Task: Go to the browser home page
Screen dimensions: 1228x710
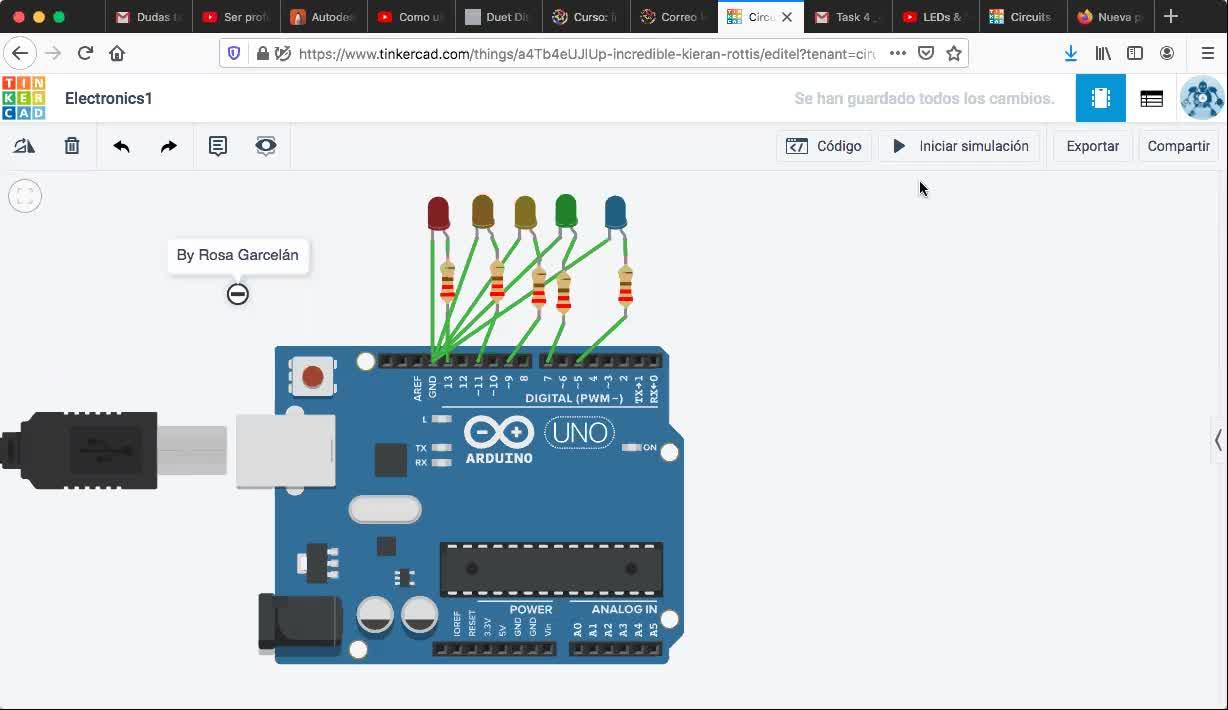Action: tap(117, 54)
